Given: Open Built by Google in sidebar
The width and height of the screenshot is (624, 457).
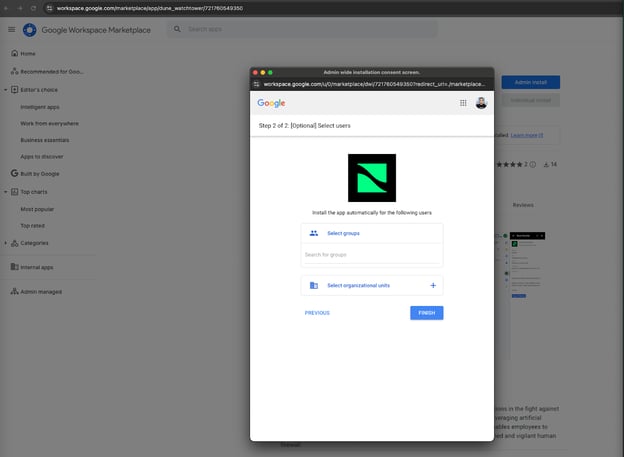Looking at the screenshot, I should click(x=39, y=174).
